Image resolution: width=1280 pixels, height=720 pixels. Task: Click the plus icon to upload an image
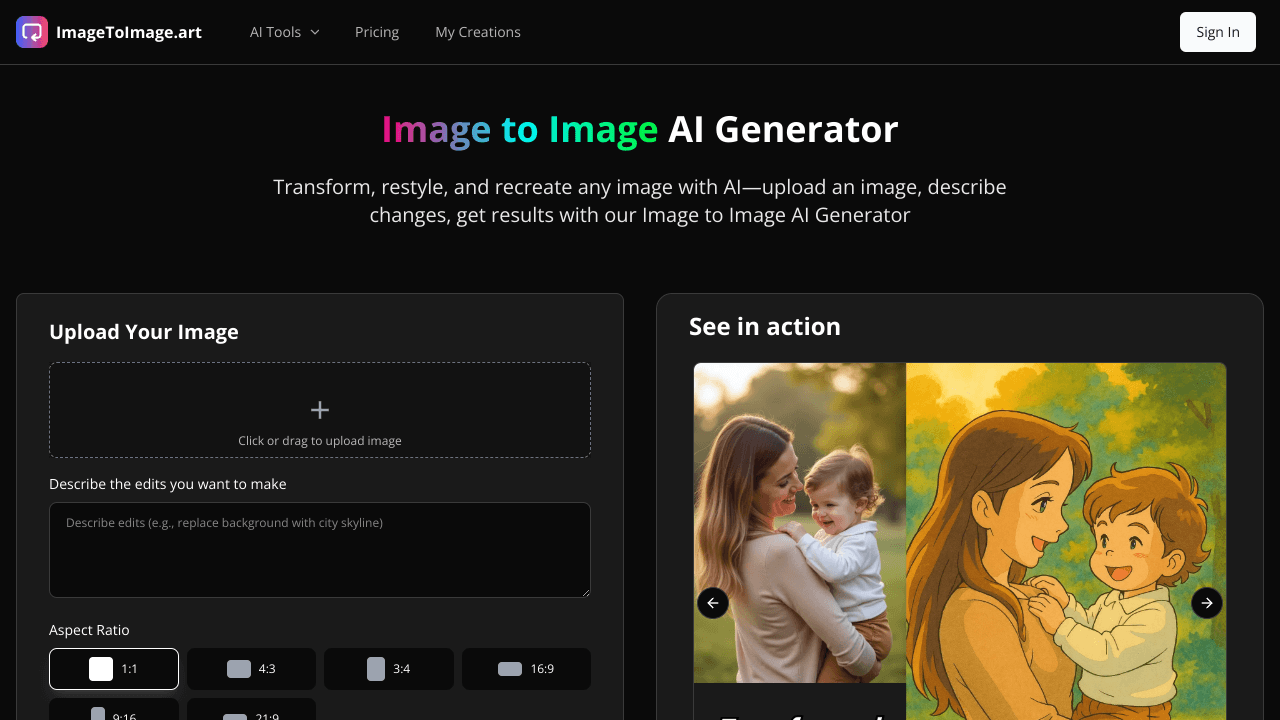(320, 409)
